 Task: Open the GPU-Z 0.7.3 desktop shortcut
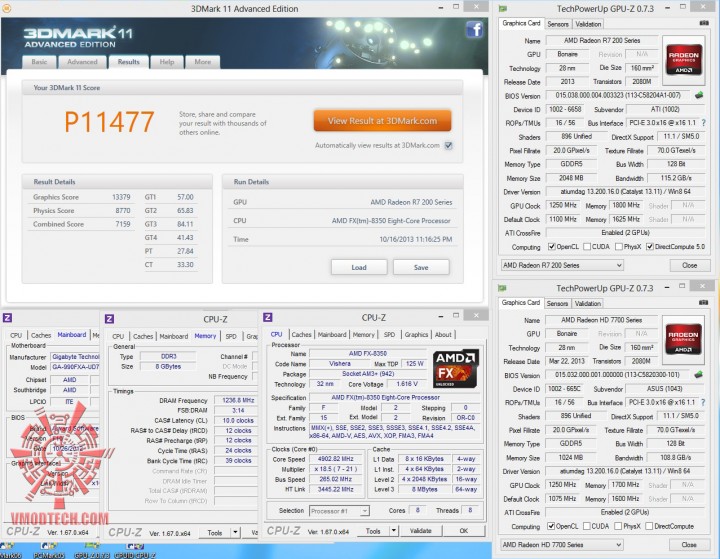click(x=92, y=551)
